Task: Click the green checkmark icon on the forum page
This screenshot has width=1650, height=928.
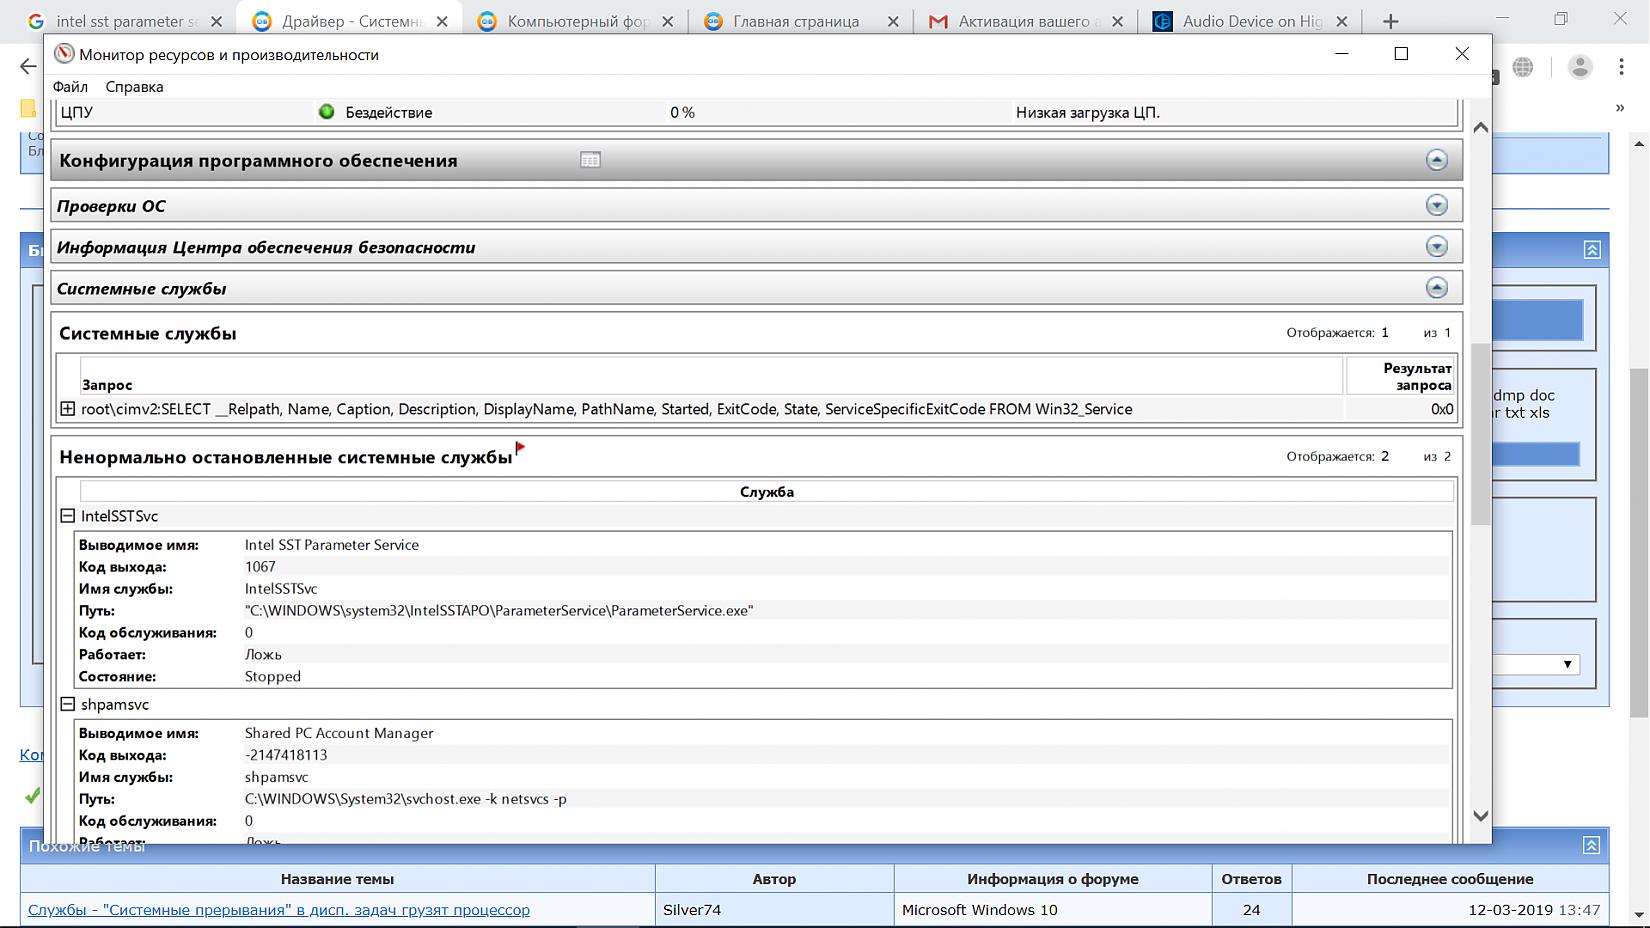Action: pyautogui.click(x=33, y=796)
